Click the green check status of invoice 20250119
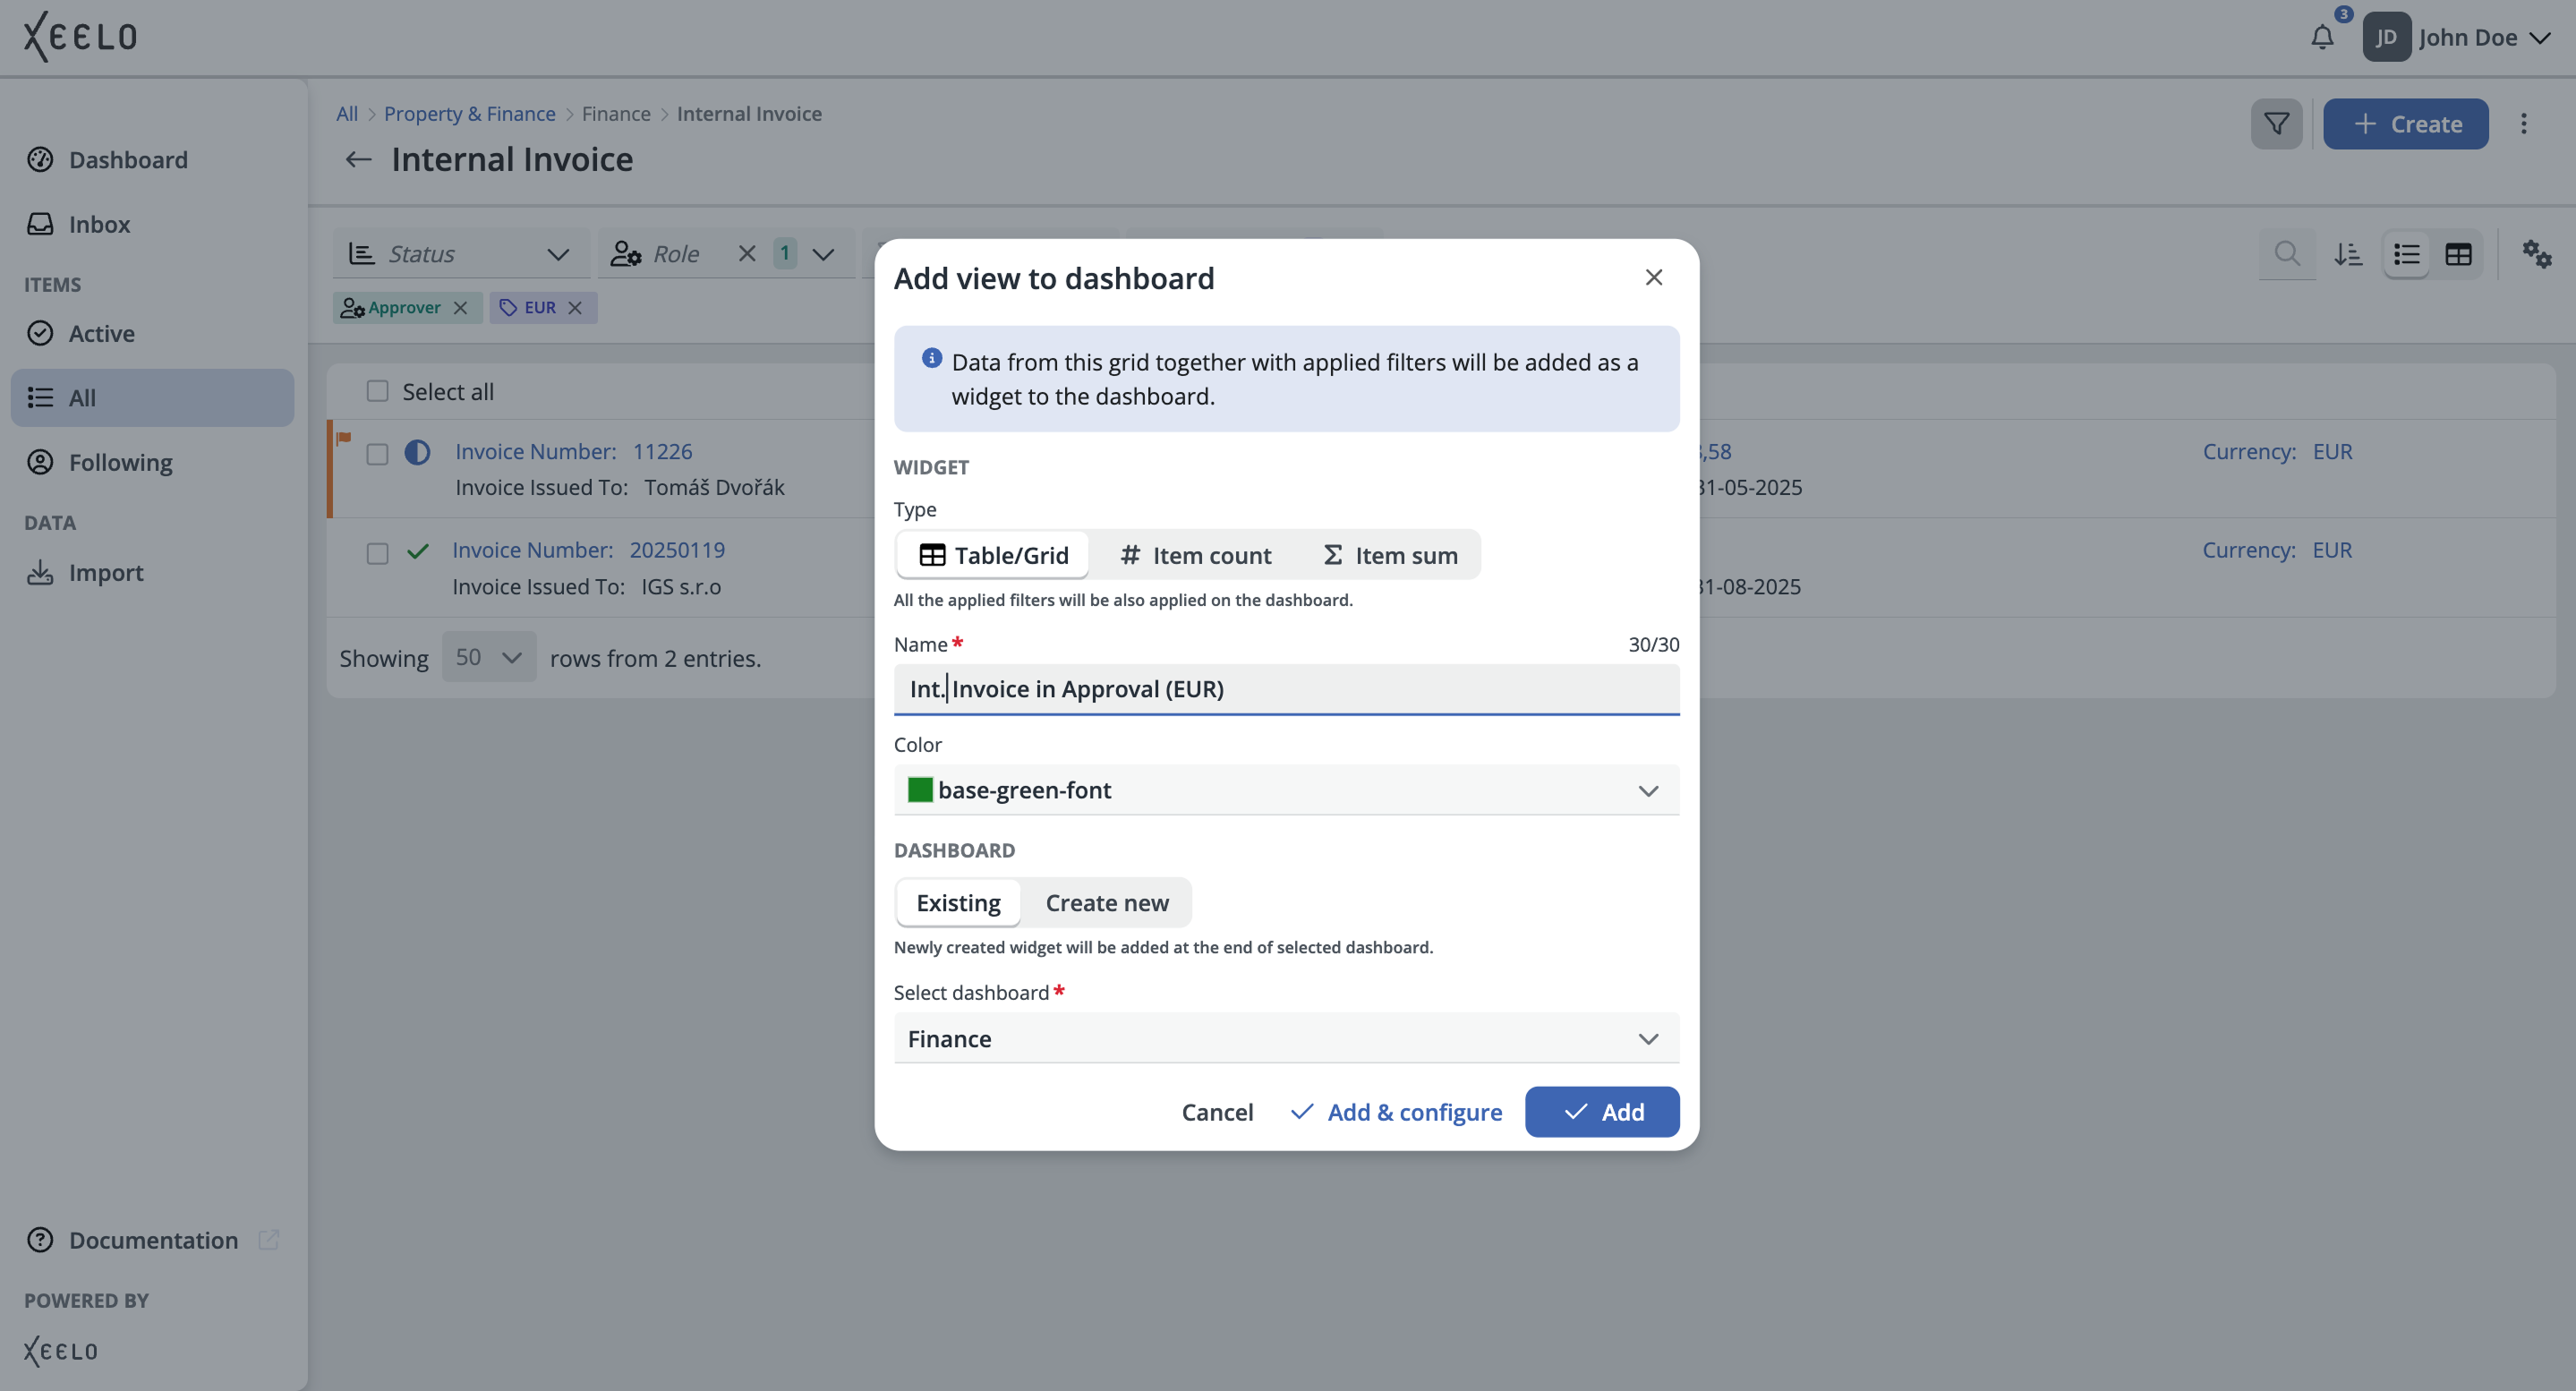This screenshot has height=1391, width=2576. (x=417, y=551)
